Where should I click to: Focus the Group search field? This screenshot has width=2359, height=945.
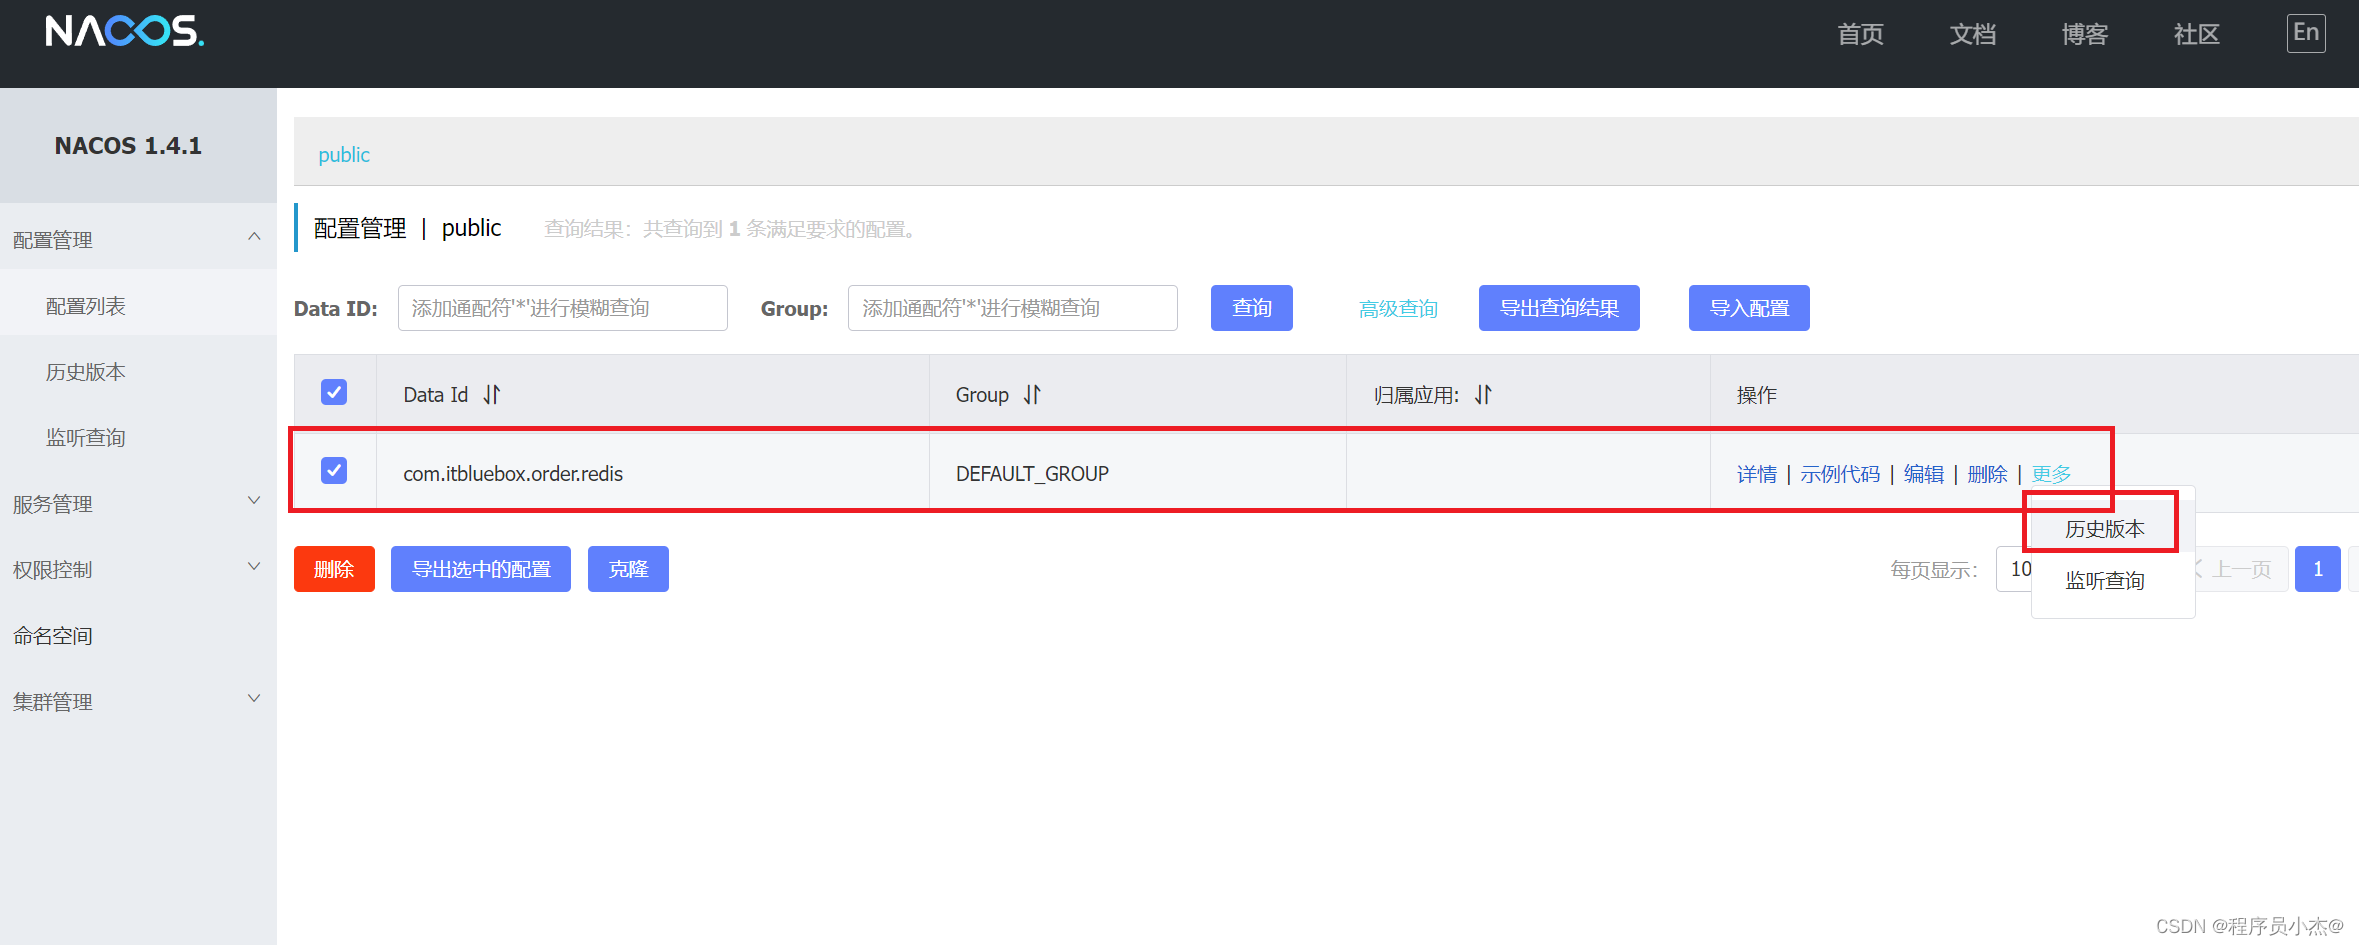click(x=1013, y=308)
